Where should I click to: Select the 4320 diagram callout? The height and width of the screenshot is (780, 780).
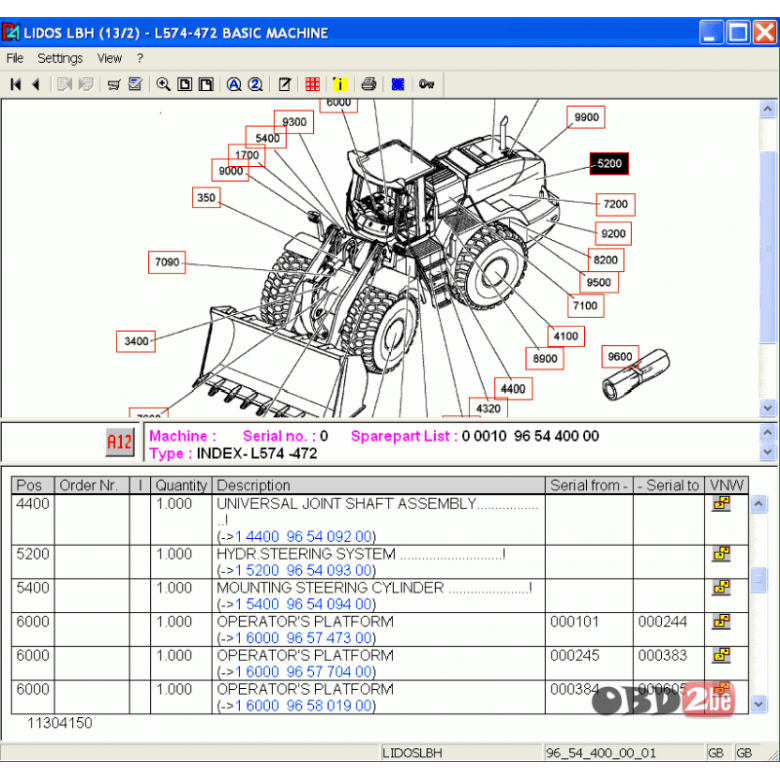(488, 408)
